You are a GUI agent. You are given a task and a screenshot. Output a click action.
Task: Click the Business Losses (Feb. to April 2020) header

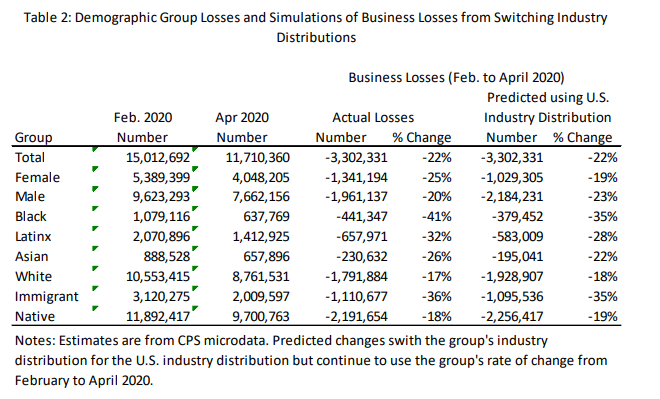pos(456,77)
